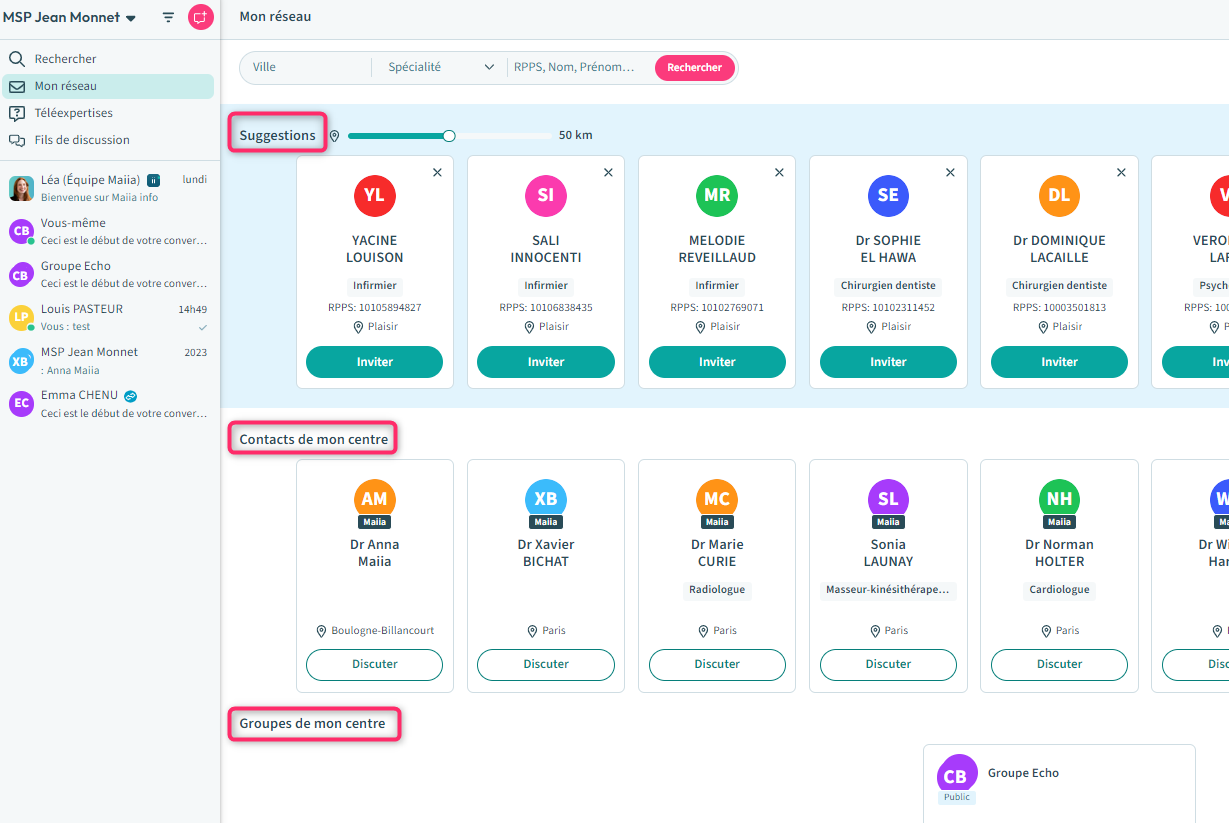The width and height of the screenshot is (1229, 823).
Task: Go to Téléexpertises section
Action: tap(73, 113)
